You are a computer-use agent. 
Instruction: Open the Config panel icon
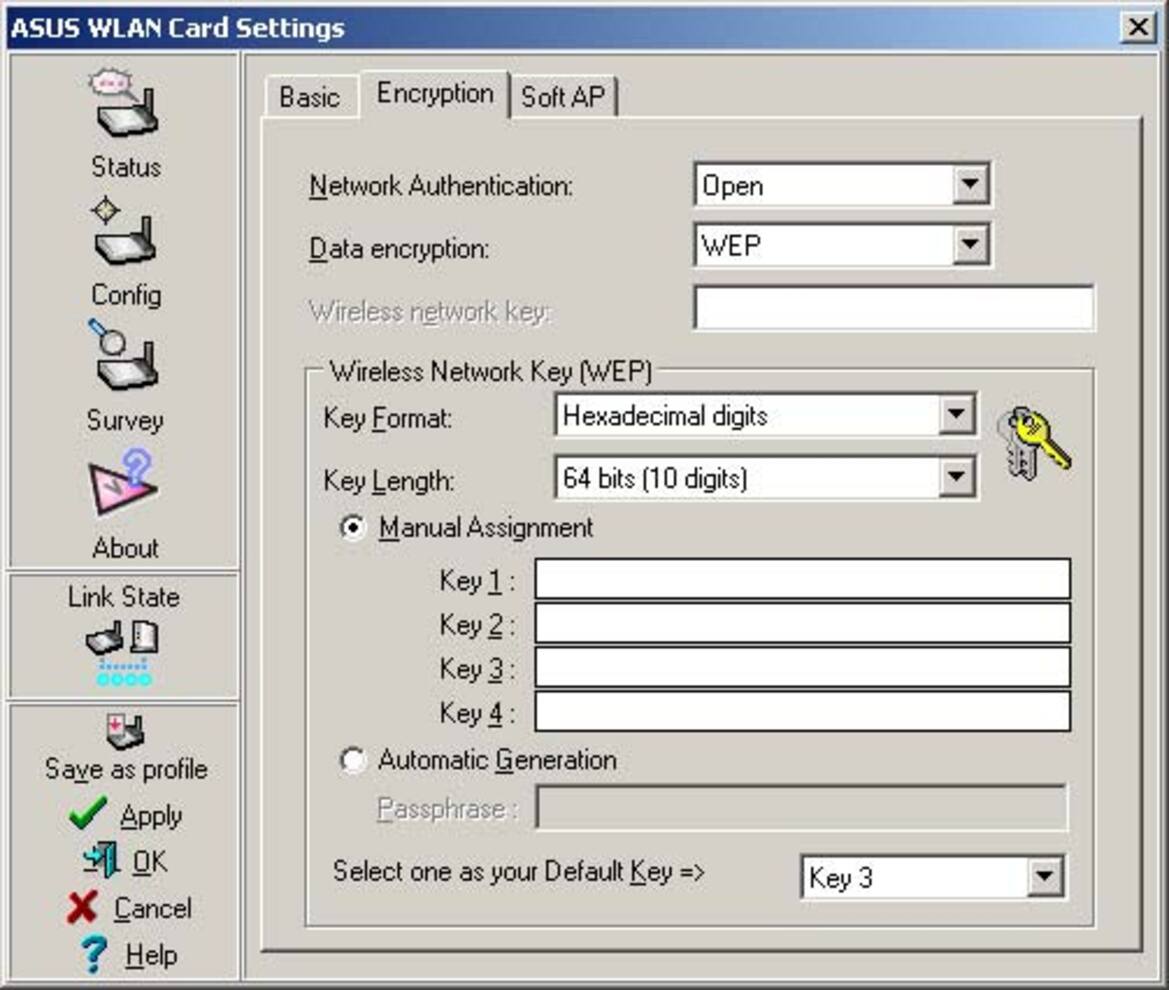[x=125, y=231]
